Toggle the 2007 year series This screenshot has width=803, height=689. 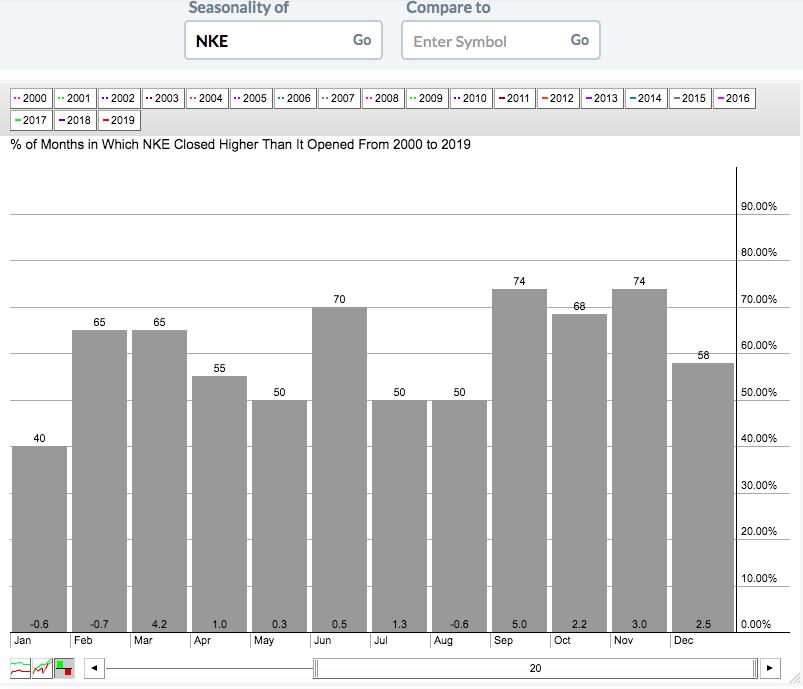(x=340, y=98)
